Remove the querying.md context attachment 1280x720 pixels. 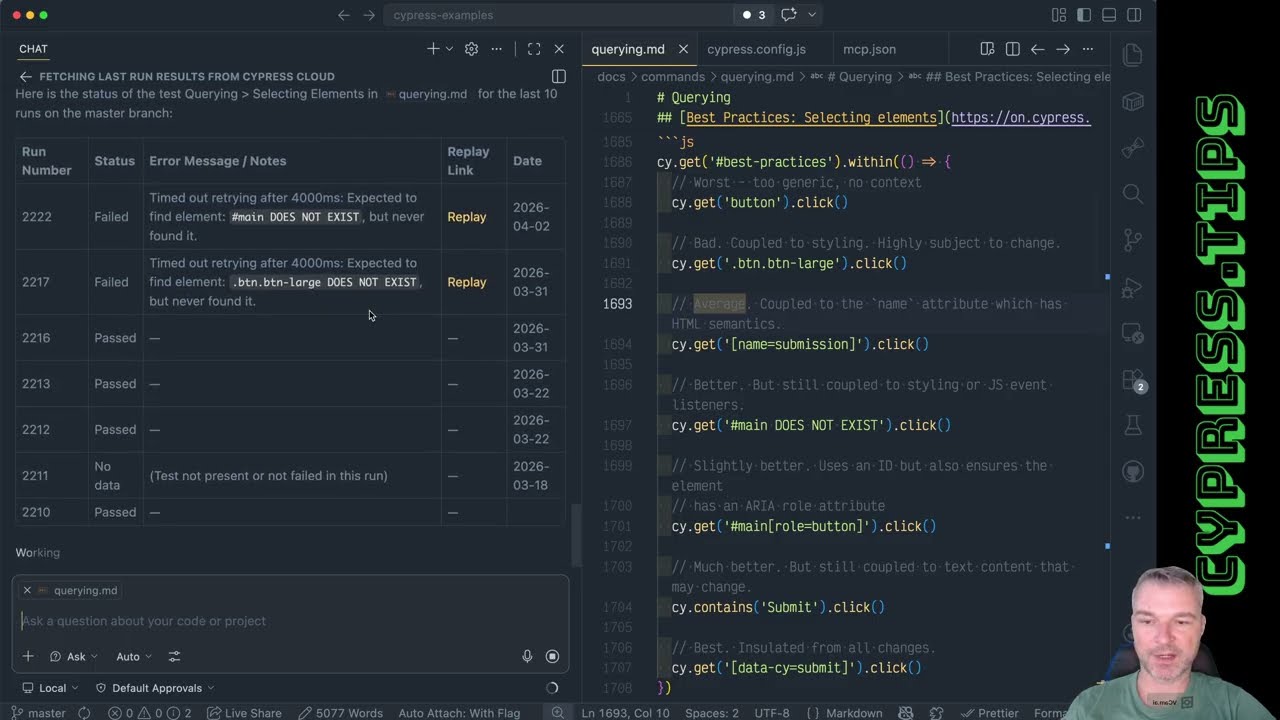tap(27, 590)
